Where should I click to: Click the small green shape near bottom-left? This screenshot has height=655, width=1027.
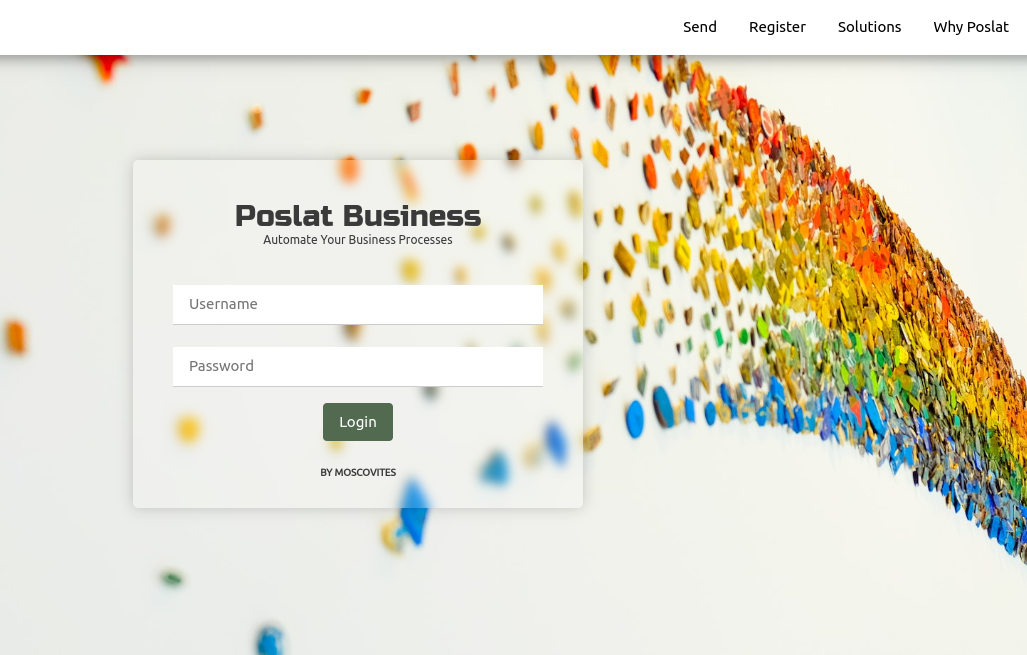[172, 578]
